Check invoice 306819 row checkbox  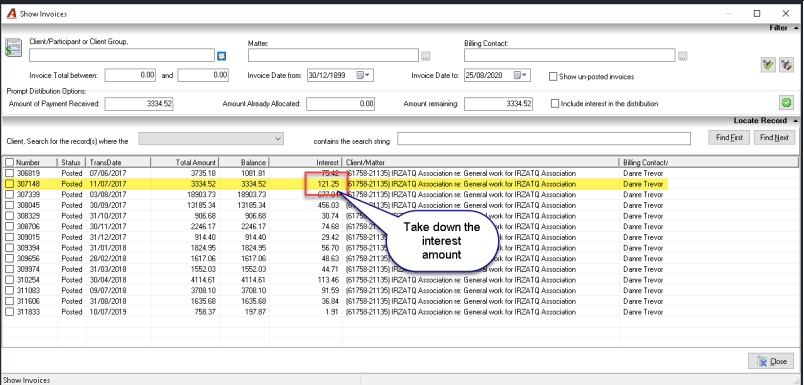coord(10,173)
